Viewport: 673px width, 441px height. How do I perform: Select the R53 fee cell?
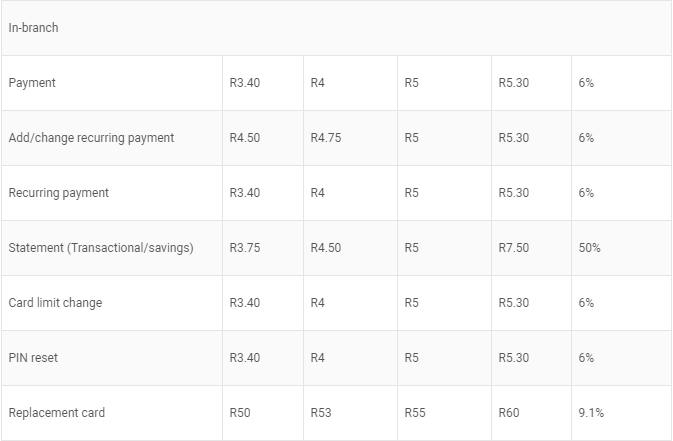320,413
